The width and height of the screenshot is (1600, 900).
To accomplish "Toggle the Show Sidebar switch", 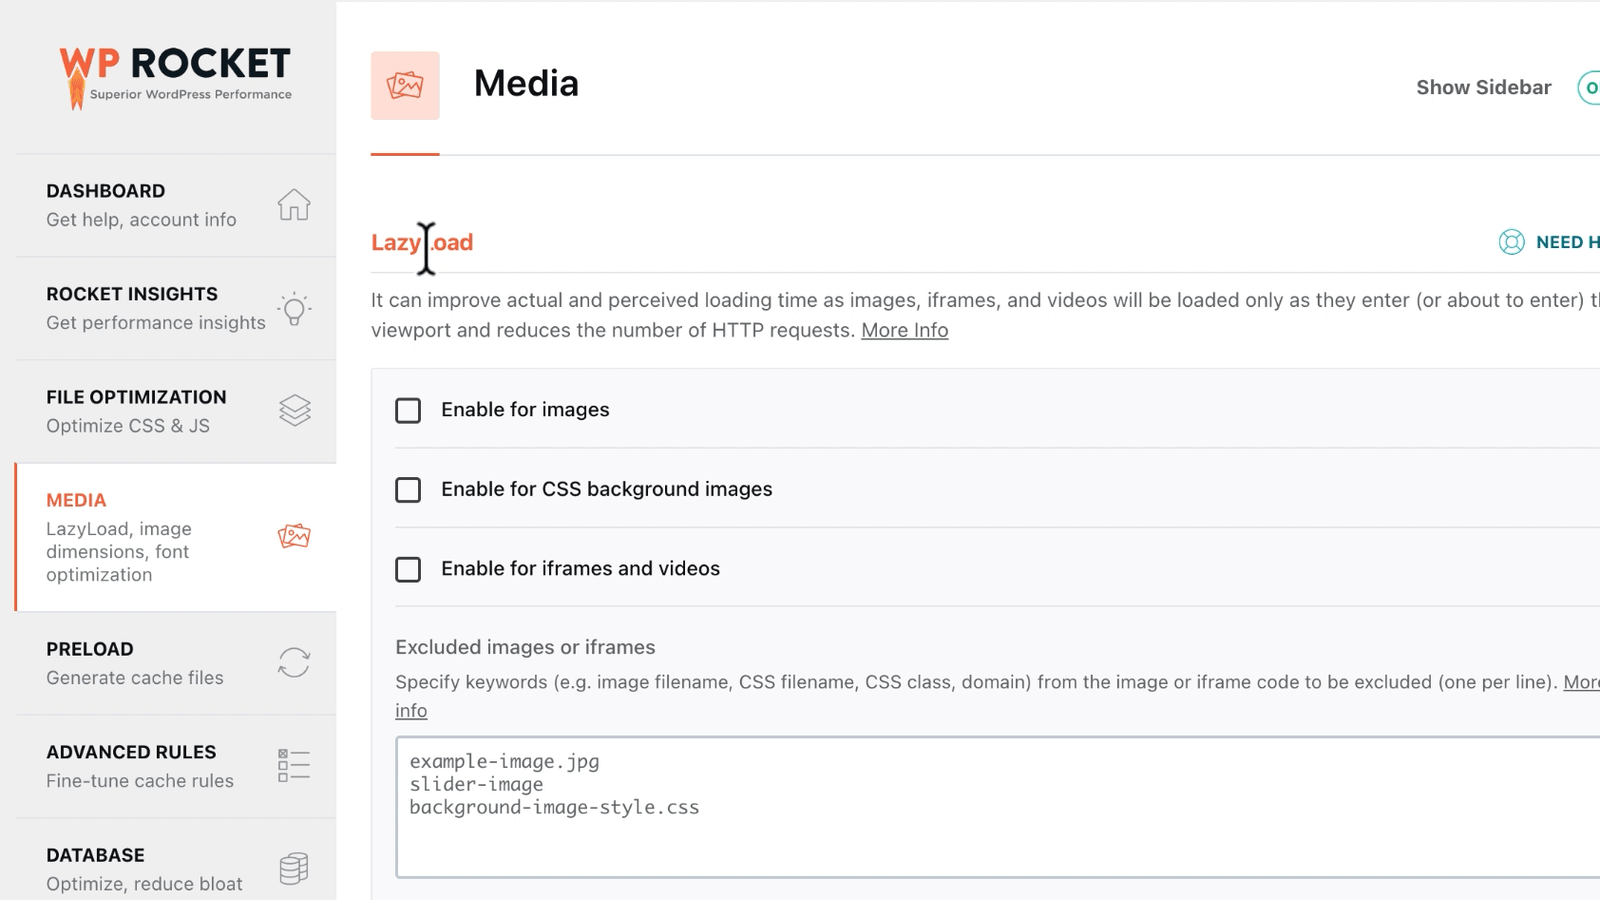I will coord(1589,87).
